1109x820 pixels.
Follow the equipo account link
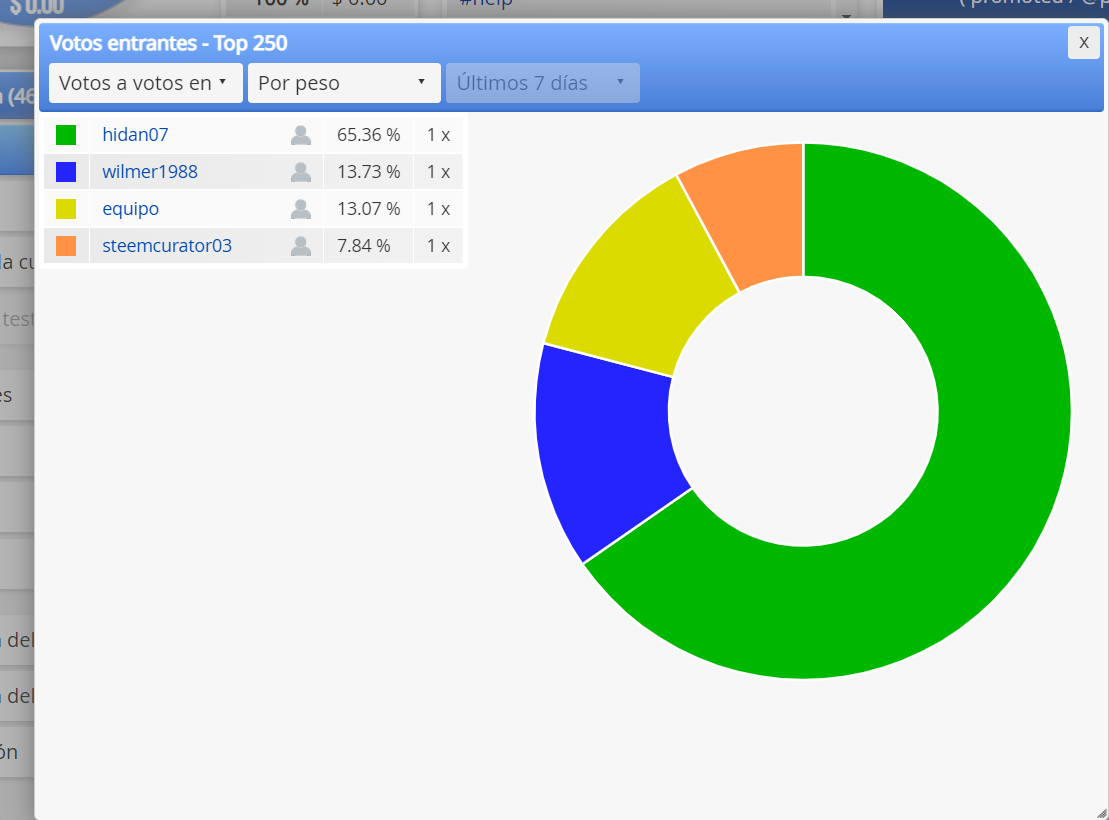coord(131,209)
